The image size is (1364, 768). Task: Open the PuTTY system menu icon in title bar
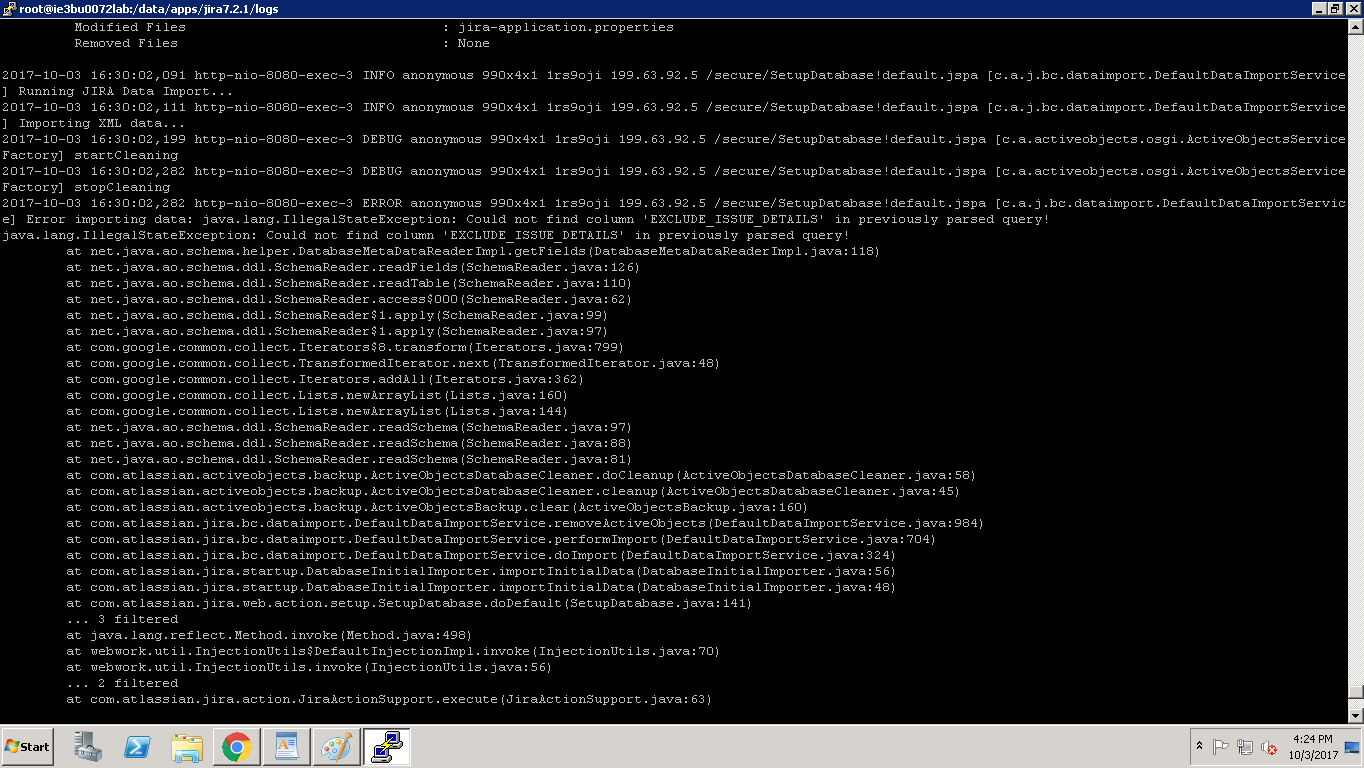point(9,9)
